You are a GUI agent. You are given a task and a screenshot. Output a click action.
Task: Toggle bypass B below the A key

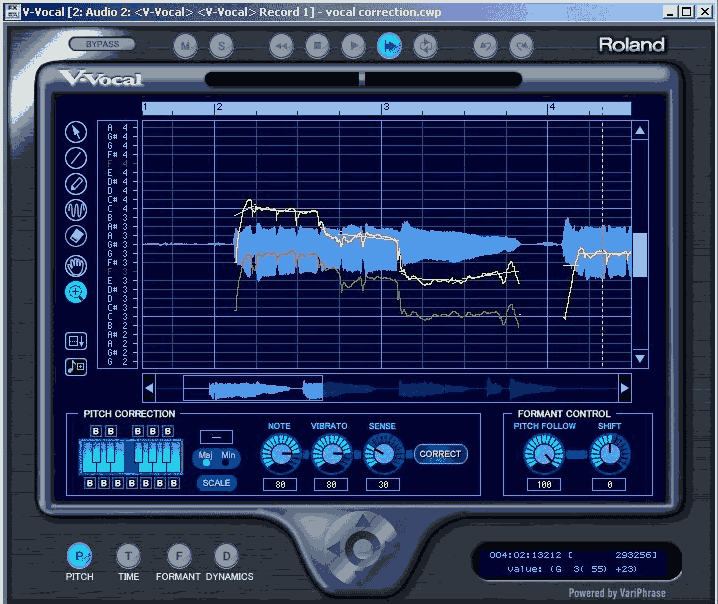(x=160, y=483)
